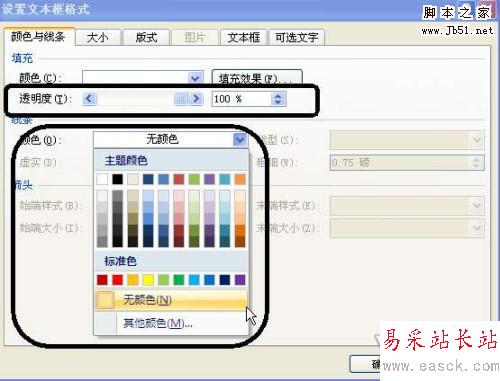Select light blue standard color swatch

(194, 280)
